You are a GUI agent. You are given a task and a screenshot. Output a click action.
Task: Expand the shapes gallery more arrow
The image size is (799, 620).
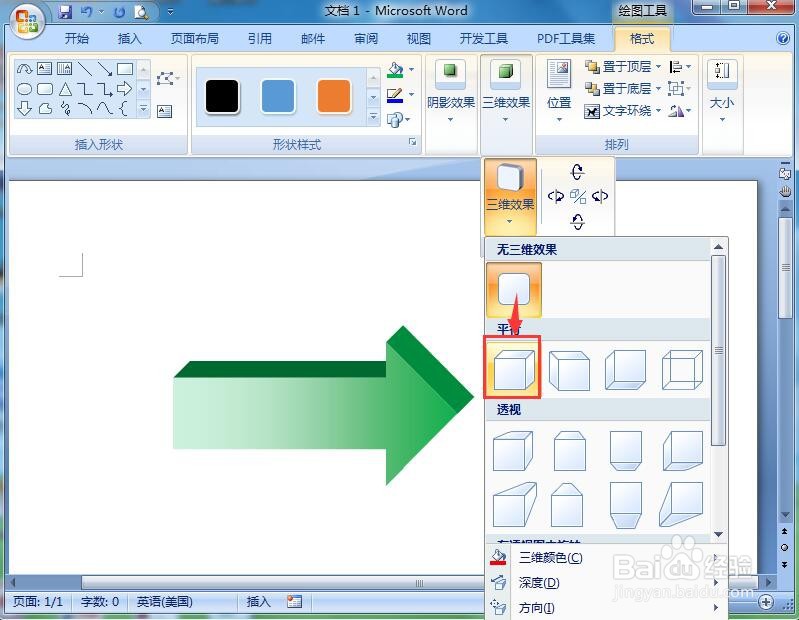click(143, 109)
